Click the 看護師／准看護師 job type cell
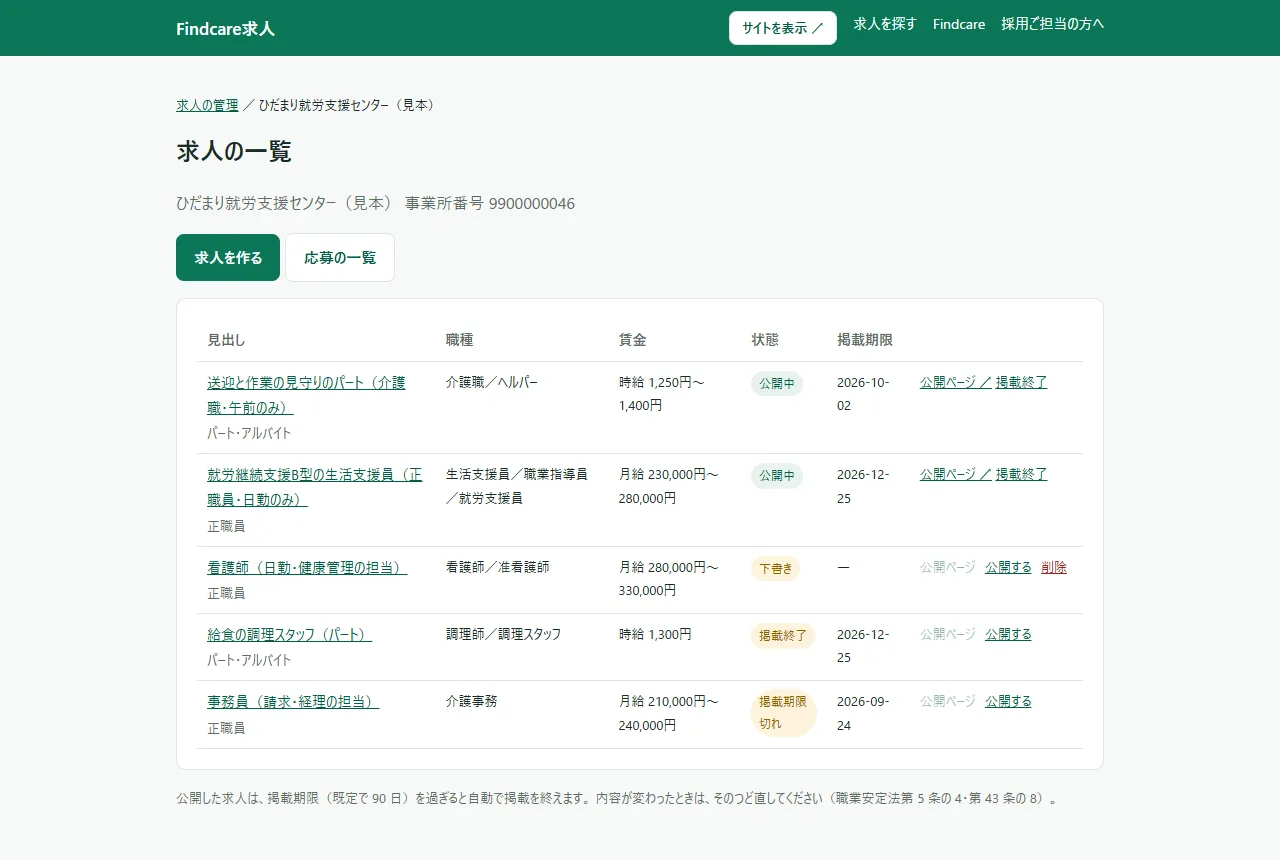Viewport: 1280px width, 860px height. pyautogui.click(x=497, y=567)
